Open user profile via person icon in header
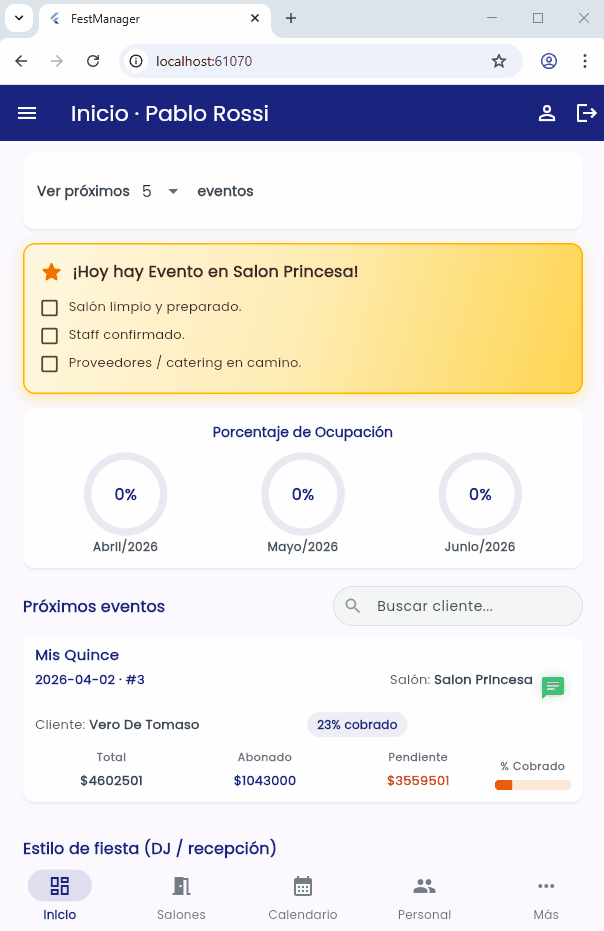 [547, 113]
